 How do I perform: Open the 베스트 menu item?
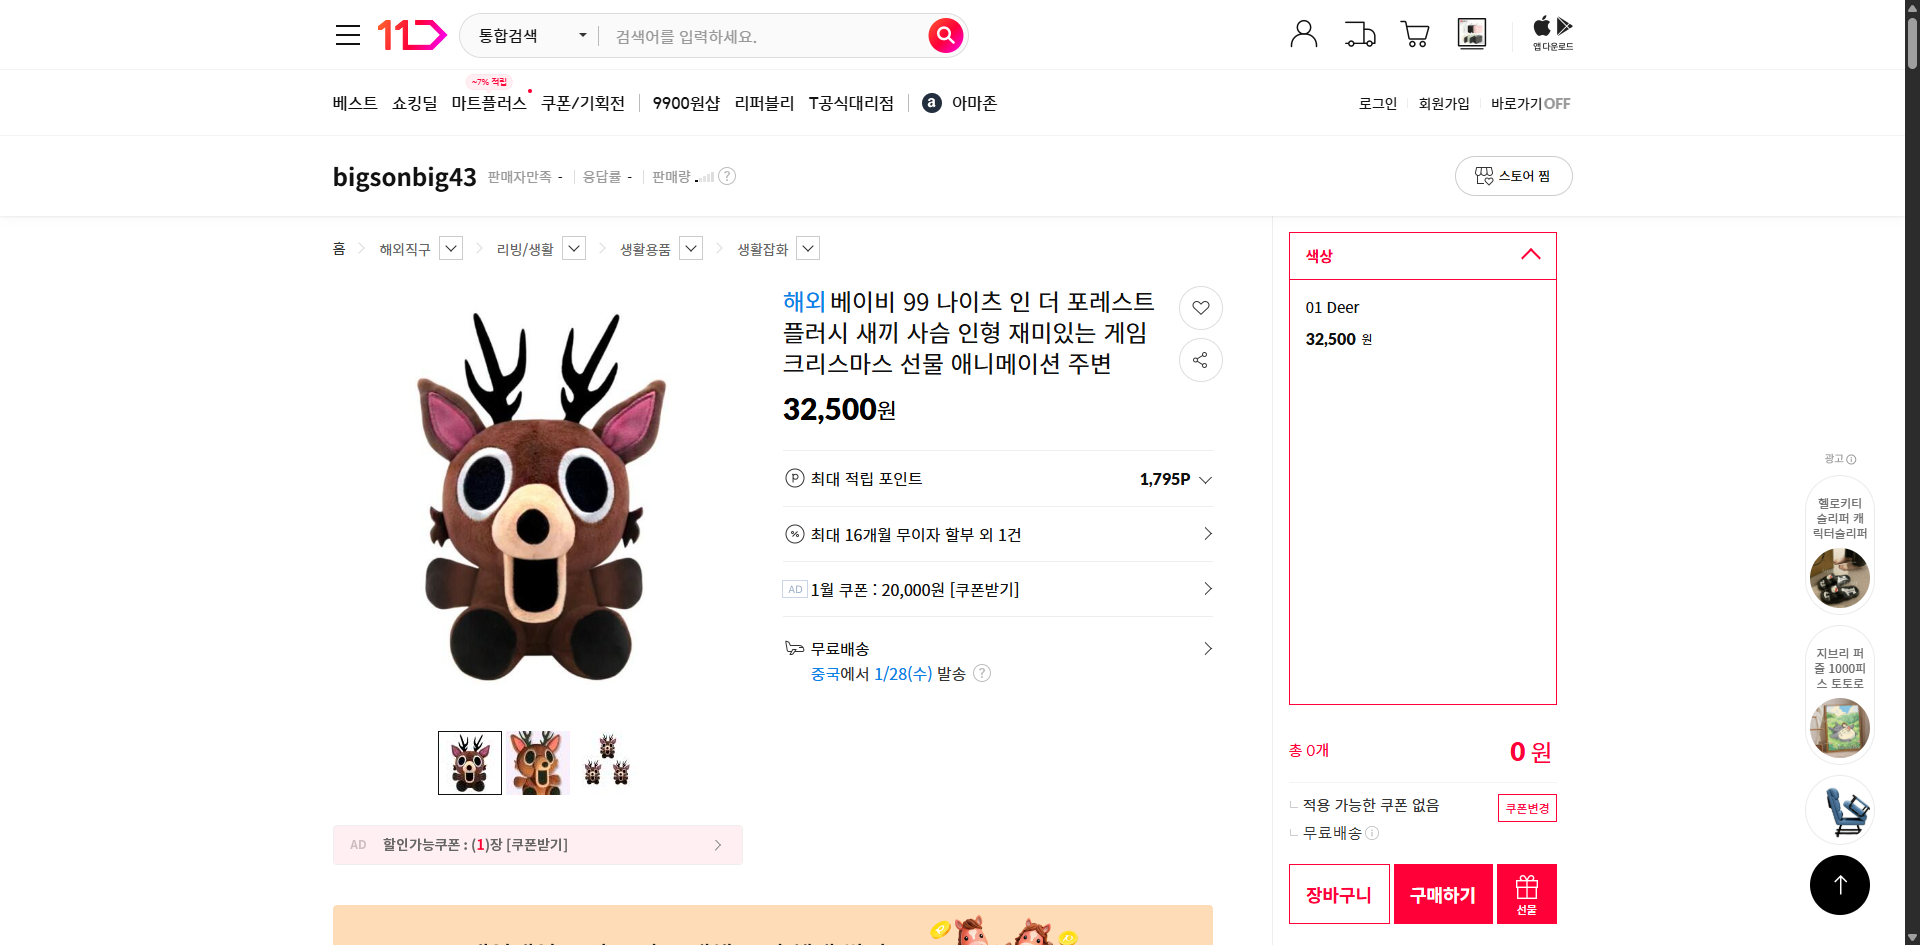(354, 102)
